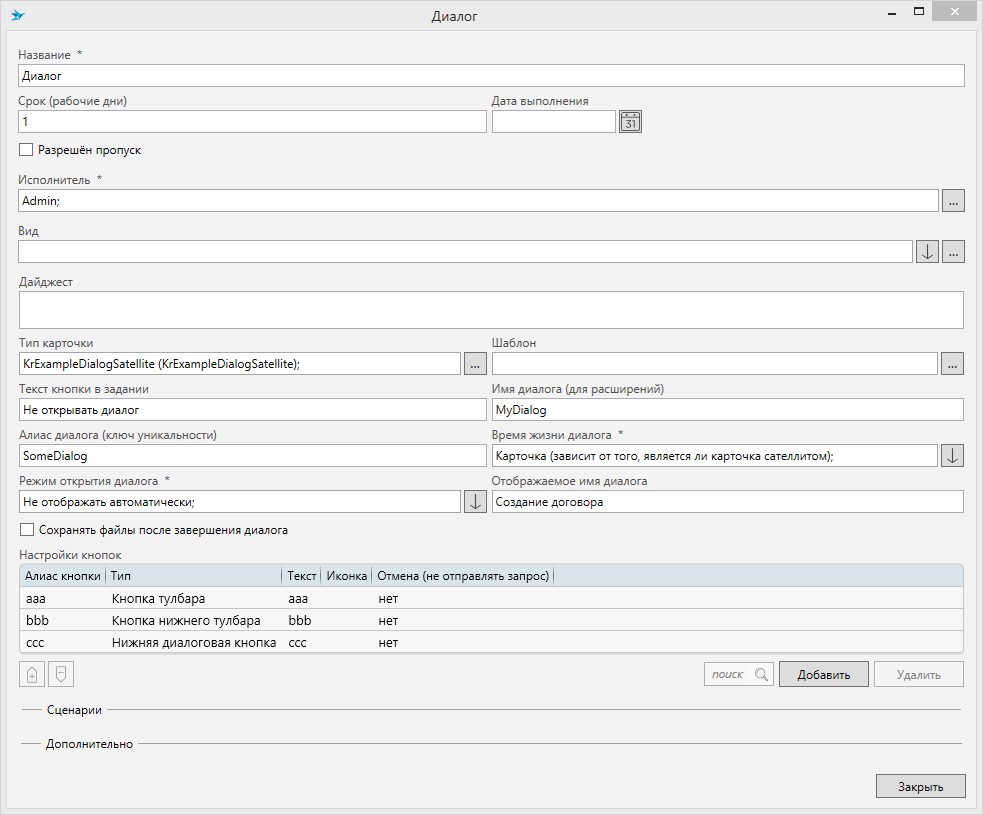Enable the Разрешён пропуск checkbox
This screenshot has height=815, width=983.
coord(27,150)
